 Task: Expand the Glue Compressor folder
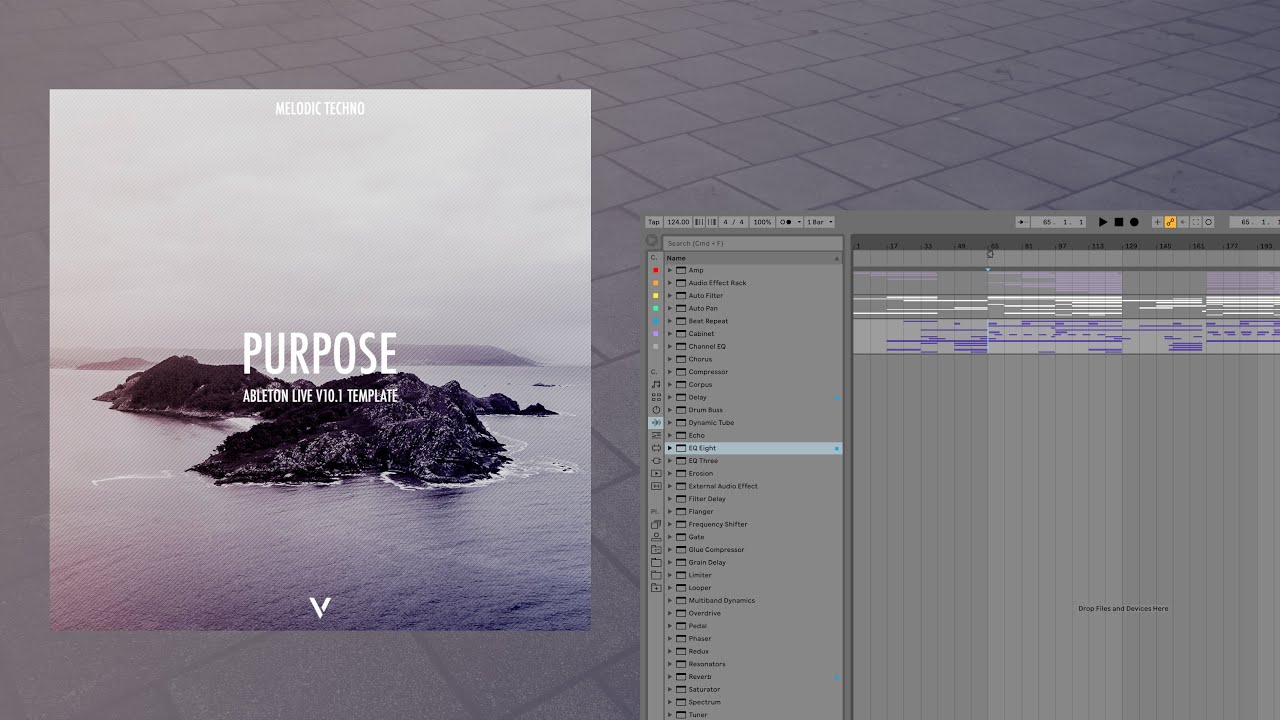[670, 550]
